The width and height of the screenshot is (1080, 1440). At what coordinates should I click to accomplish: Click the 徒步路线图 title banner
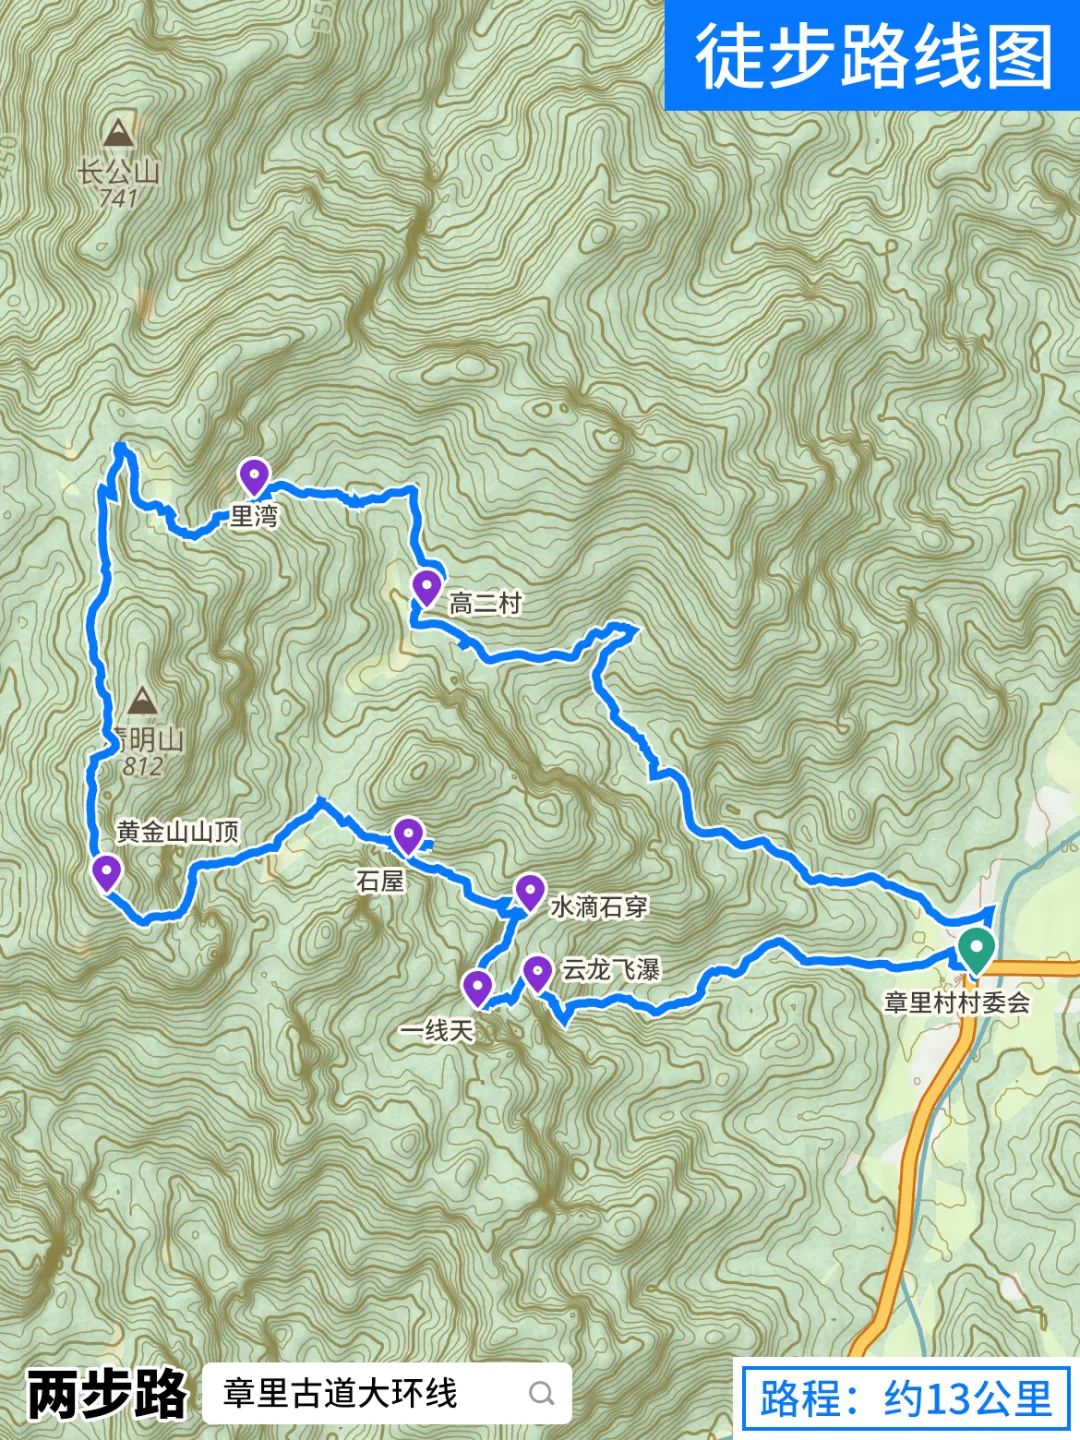click(x=872, y=55)
